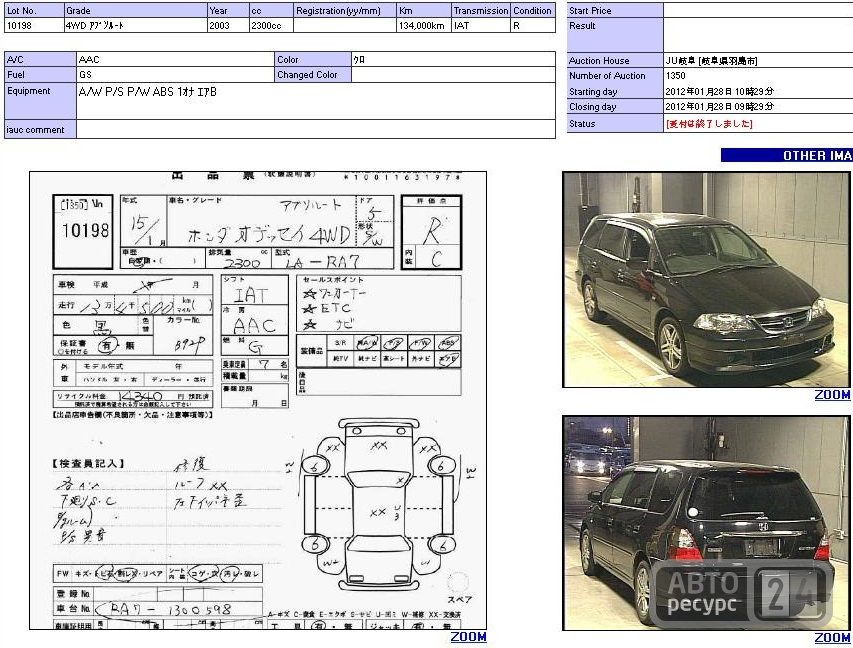The image size is (853, 648).
Task: Click the Start Price label
Action: click(x=590, y=10)
